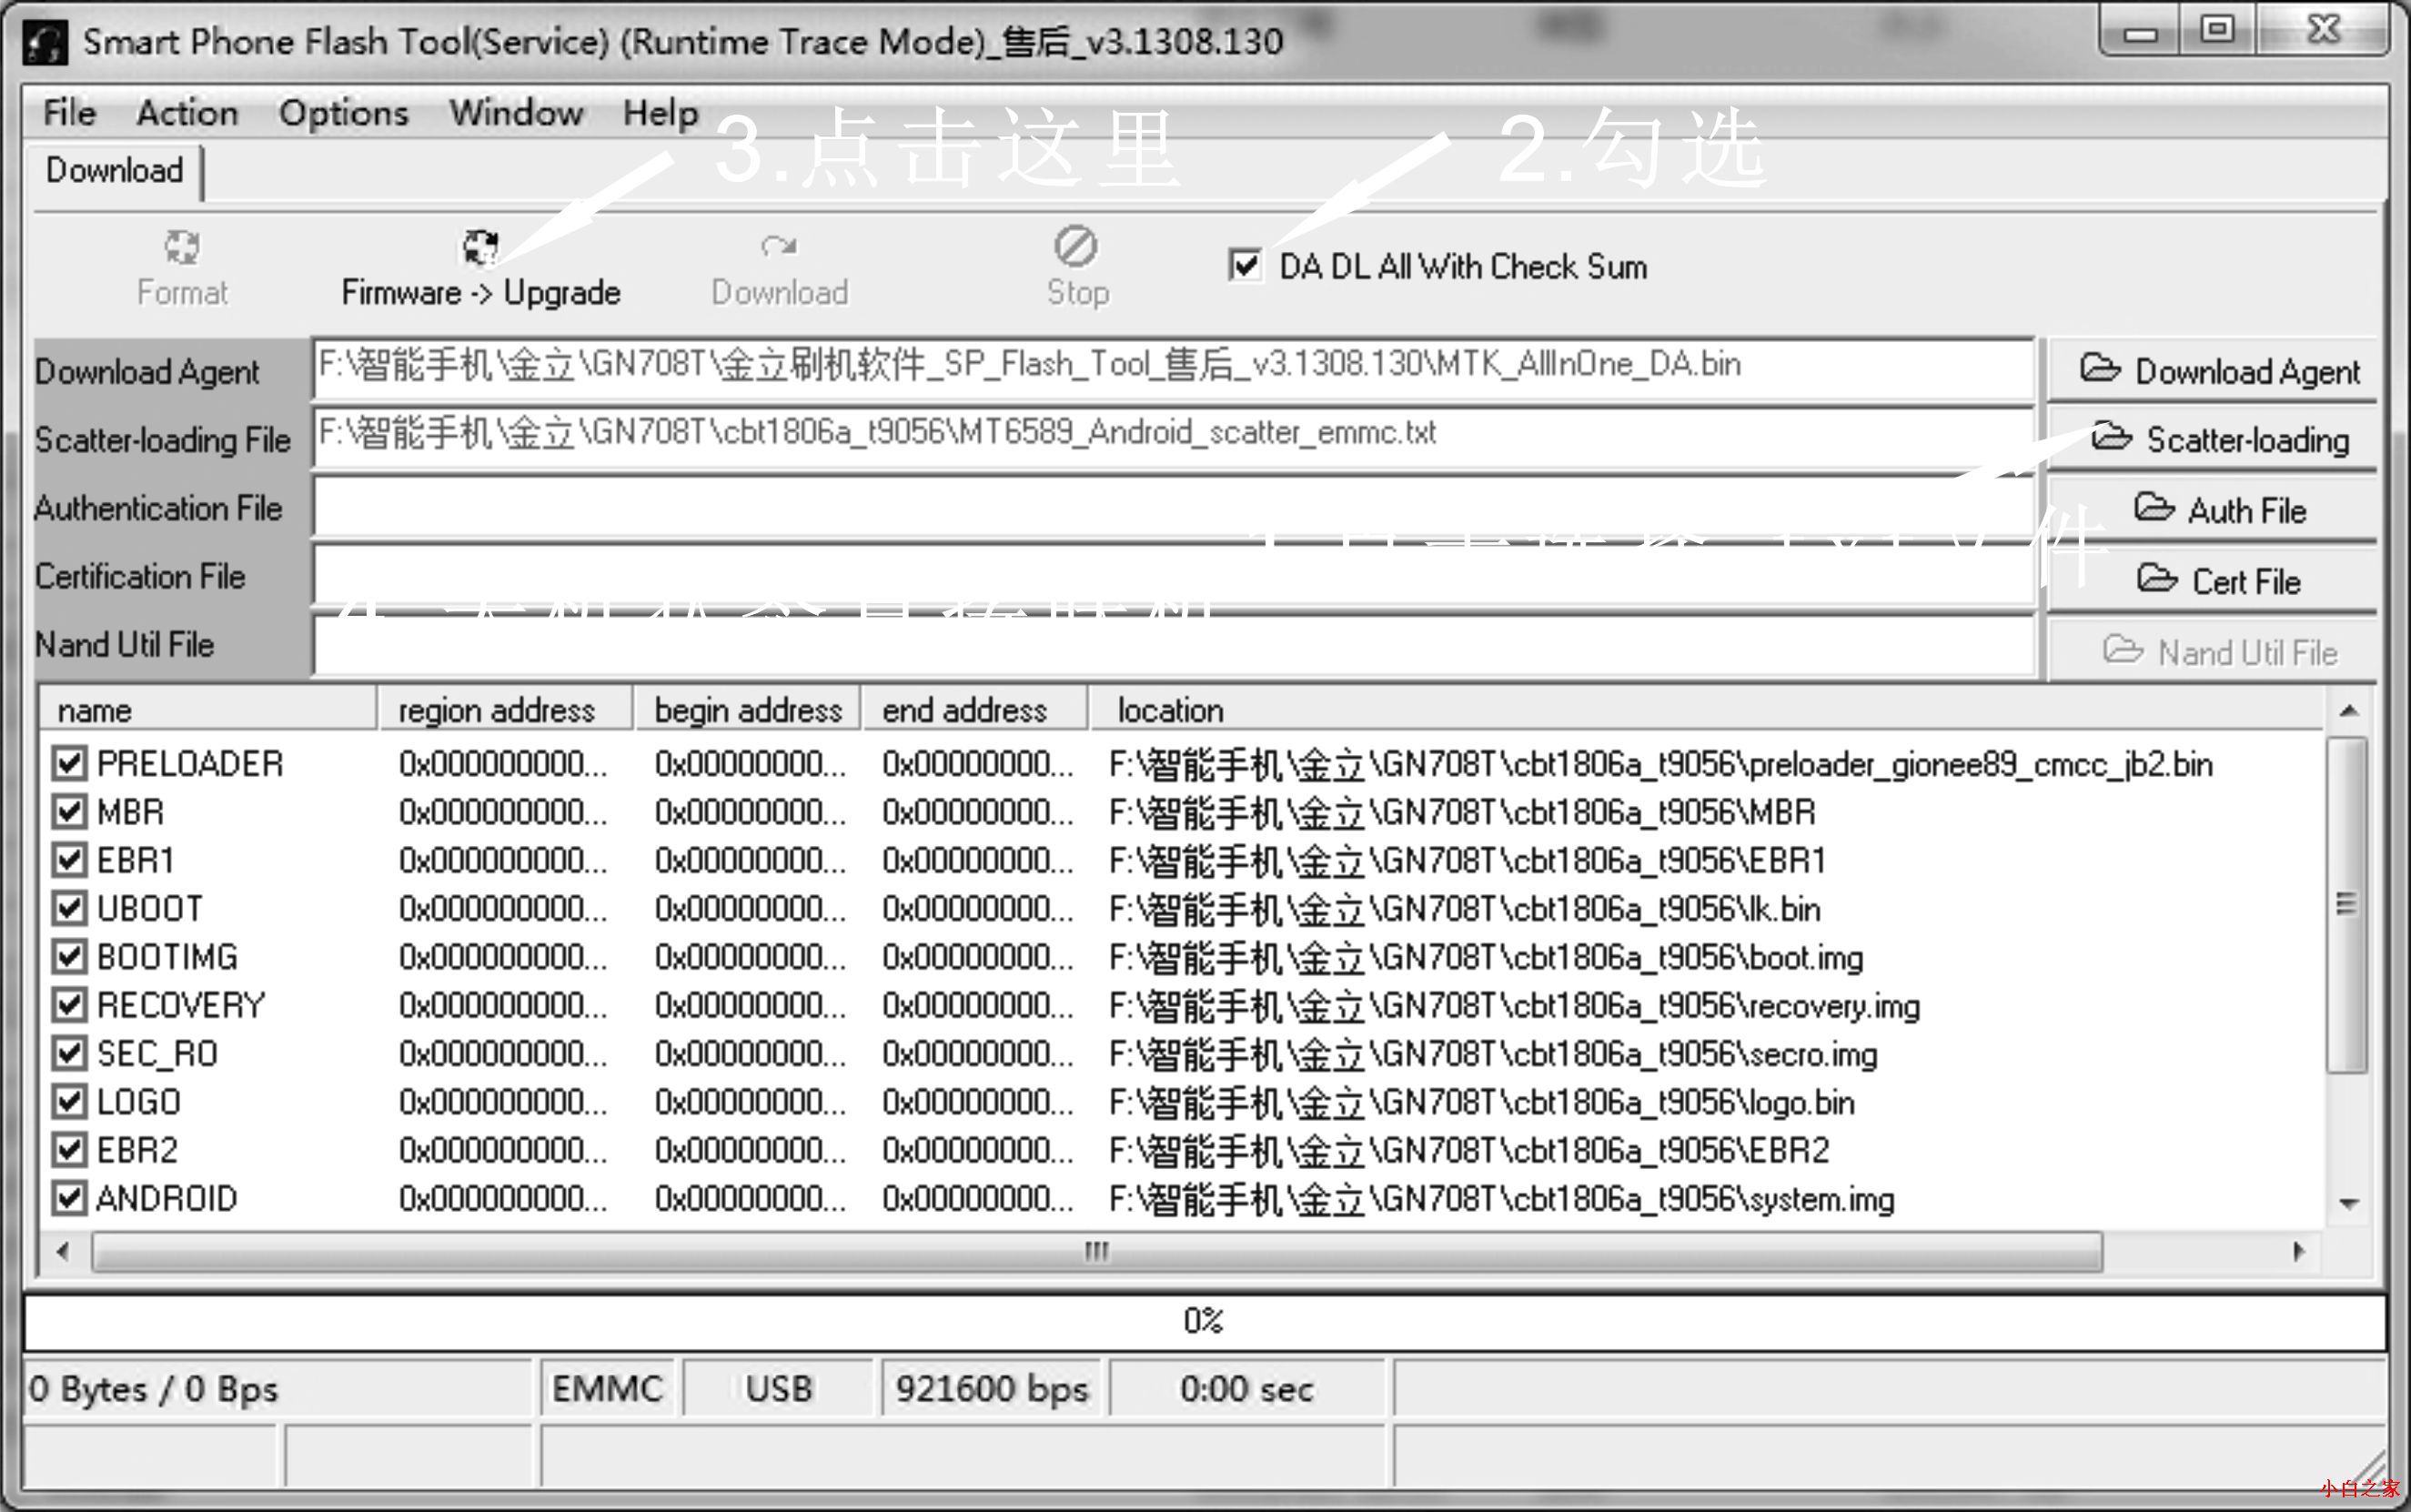Click the horizontal scrollbar right arrow
The height and width of the screenshot is (1512, 2411).
click(2299, 1251)
